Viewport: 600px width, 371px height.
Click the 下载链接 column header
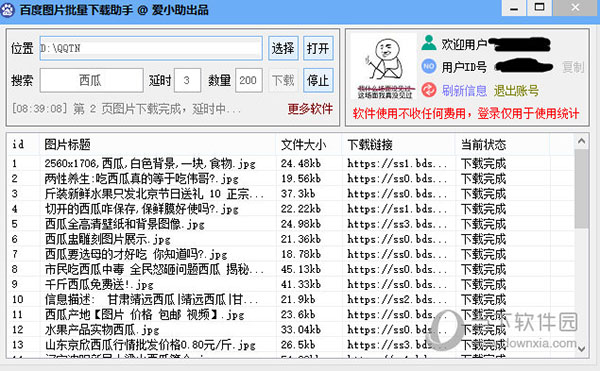tap(398, 145)
